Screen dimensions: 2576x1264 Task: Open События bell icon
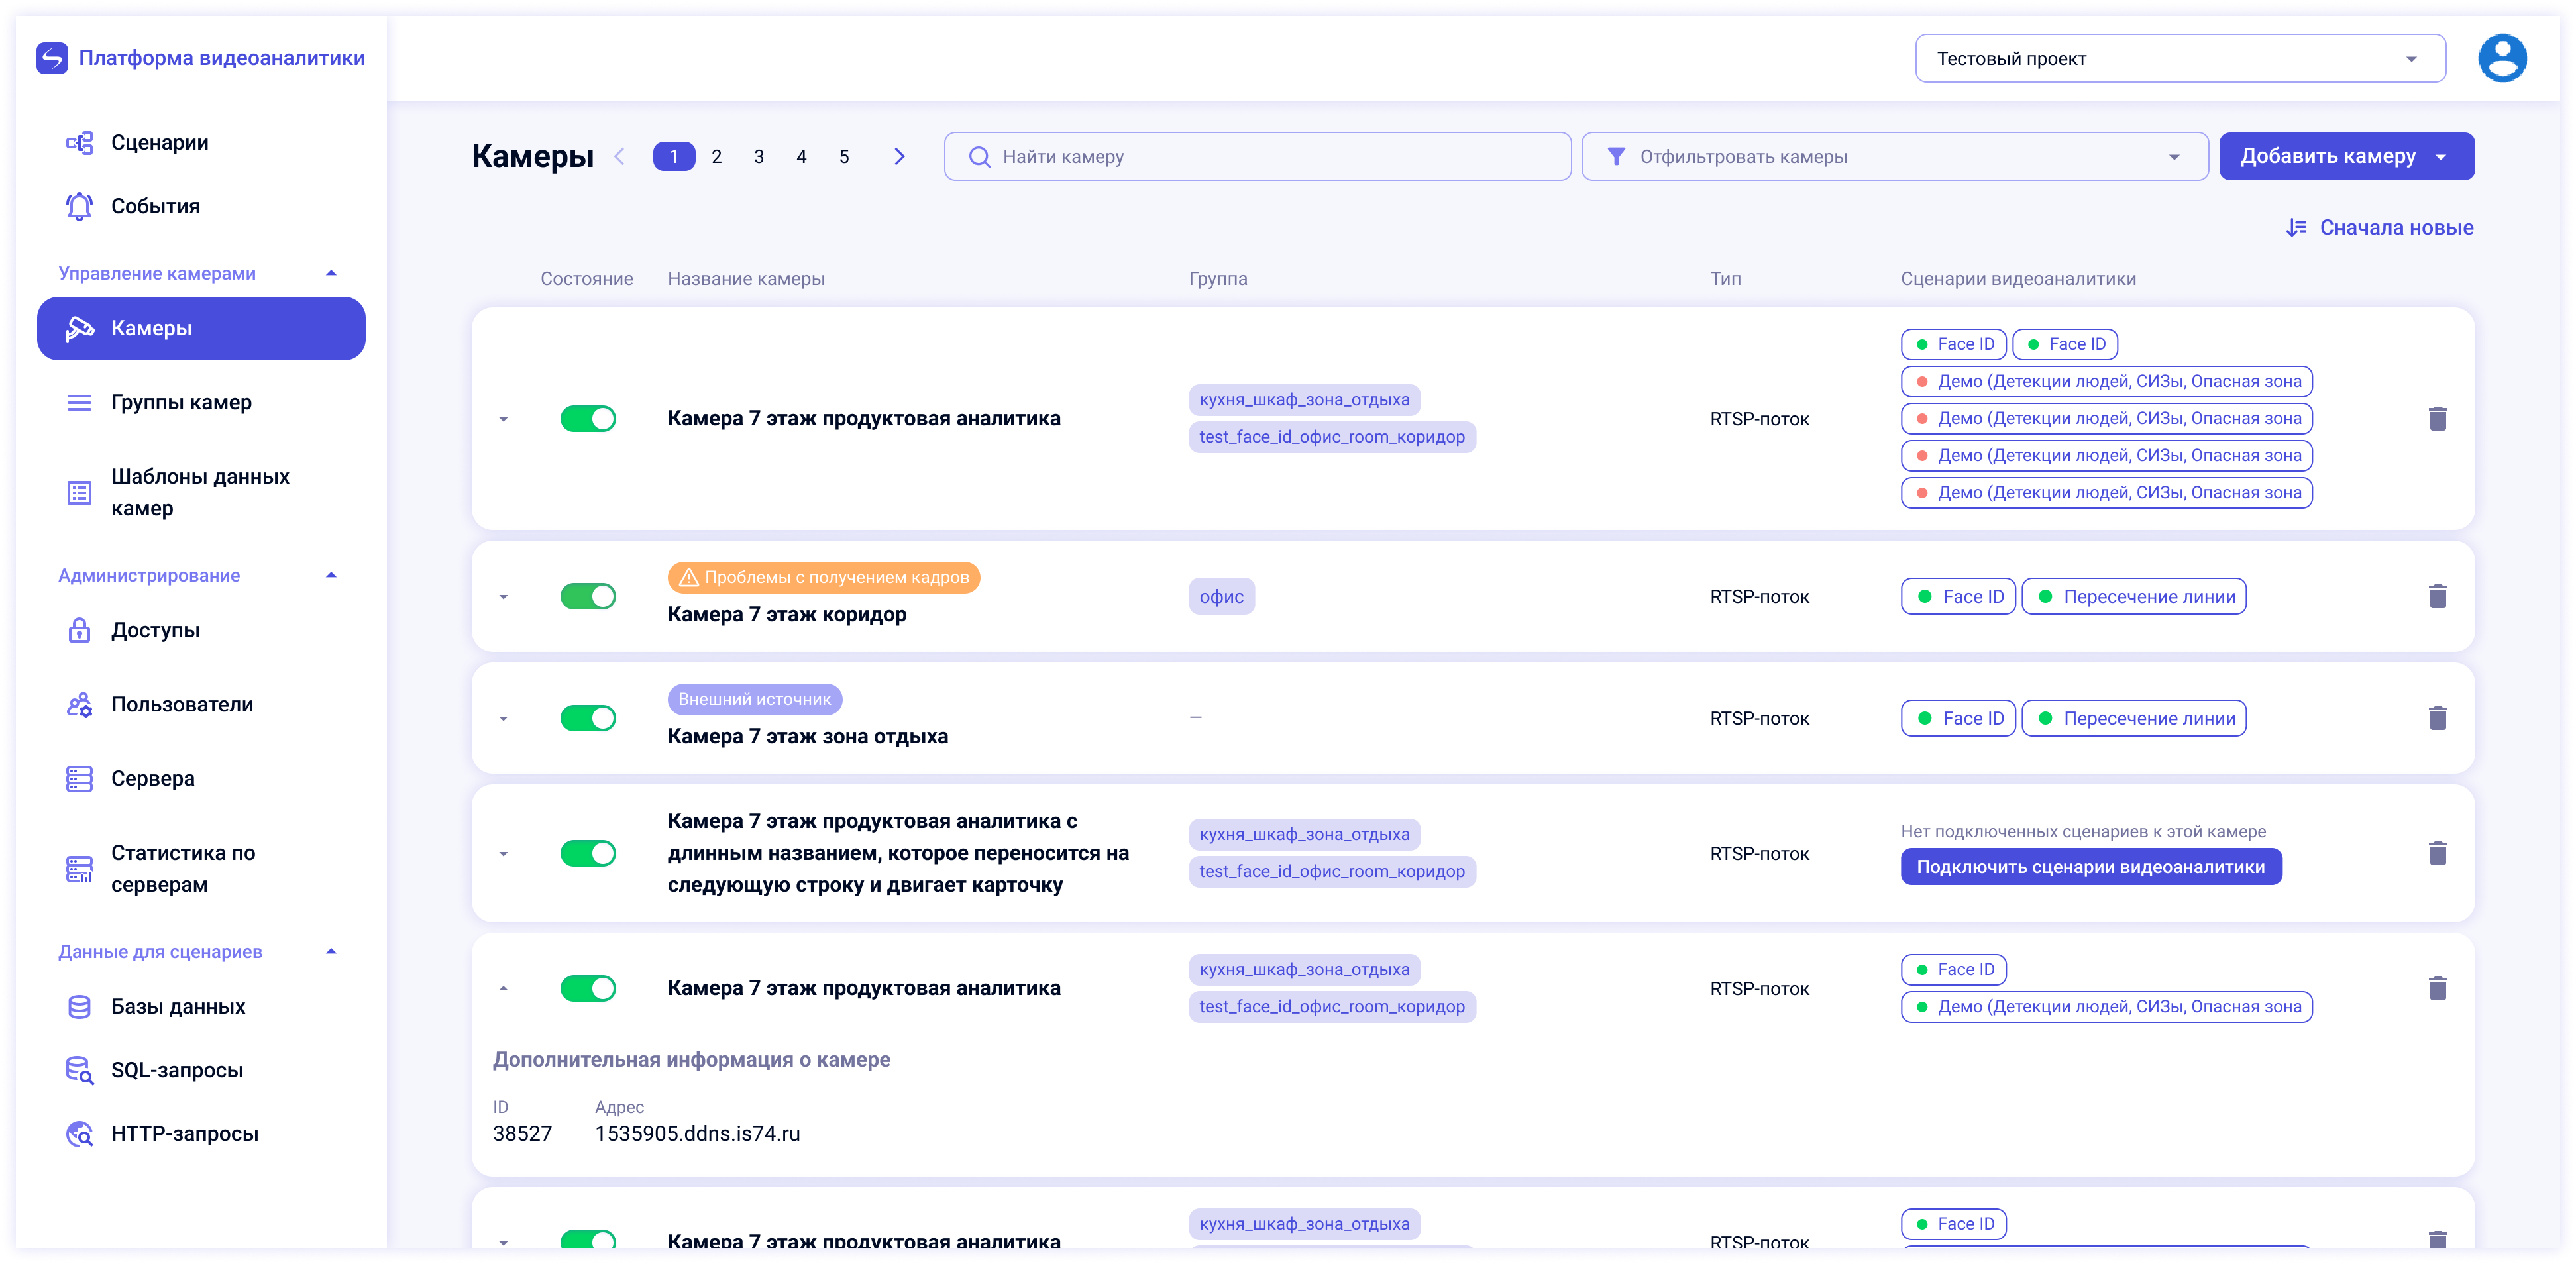point(79,206)
